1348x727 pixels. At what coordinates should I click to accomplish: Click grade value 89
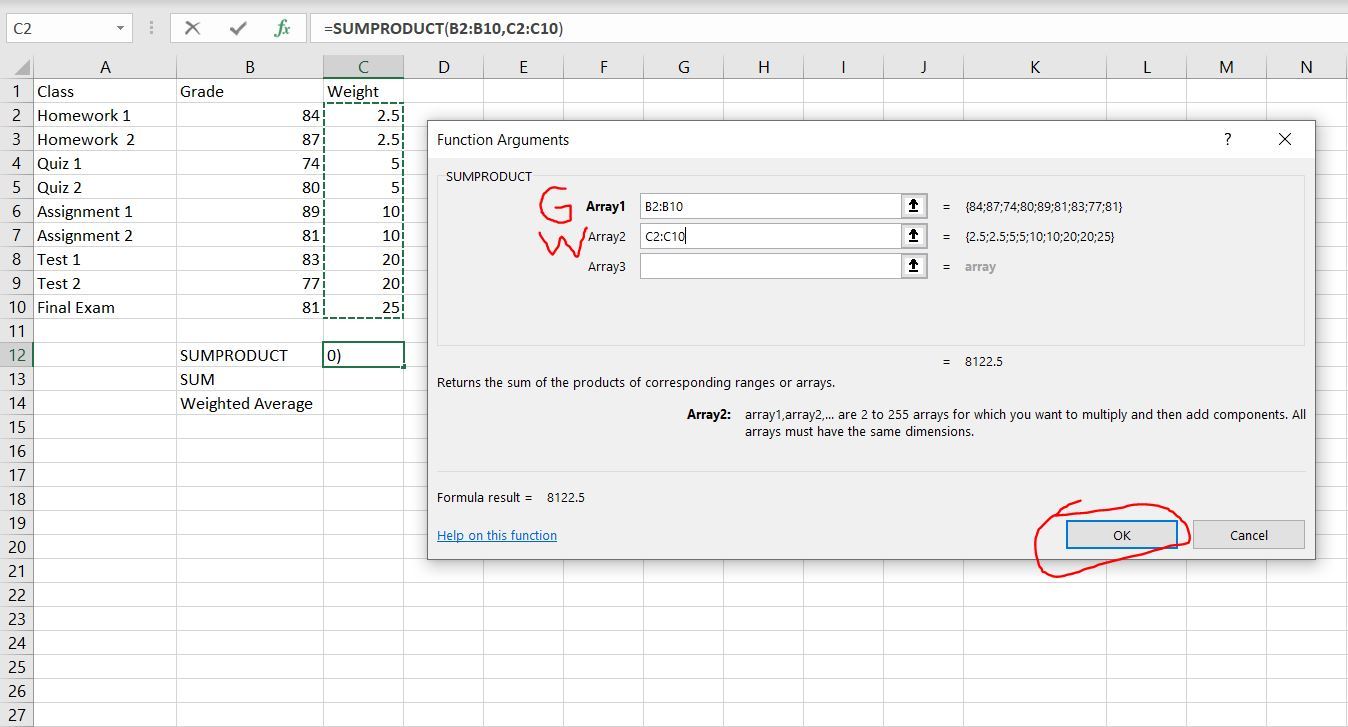[x=250, y=211]
